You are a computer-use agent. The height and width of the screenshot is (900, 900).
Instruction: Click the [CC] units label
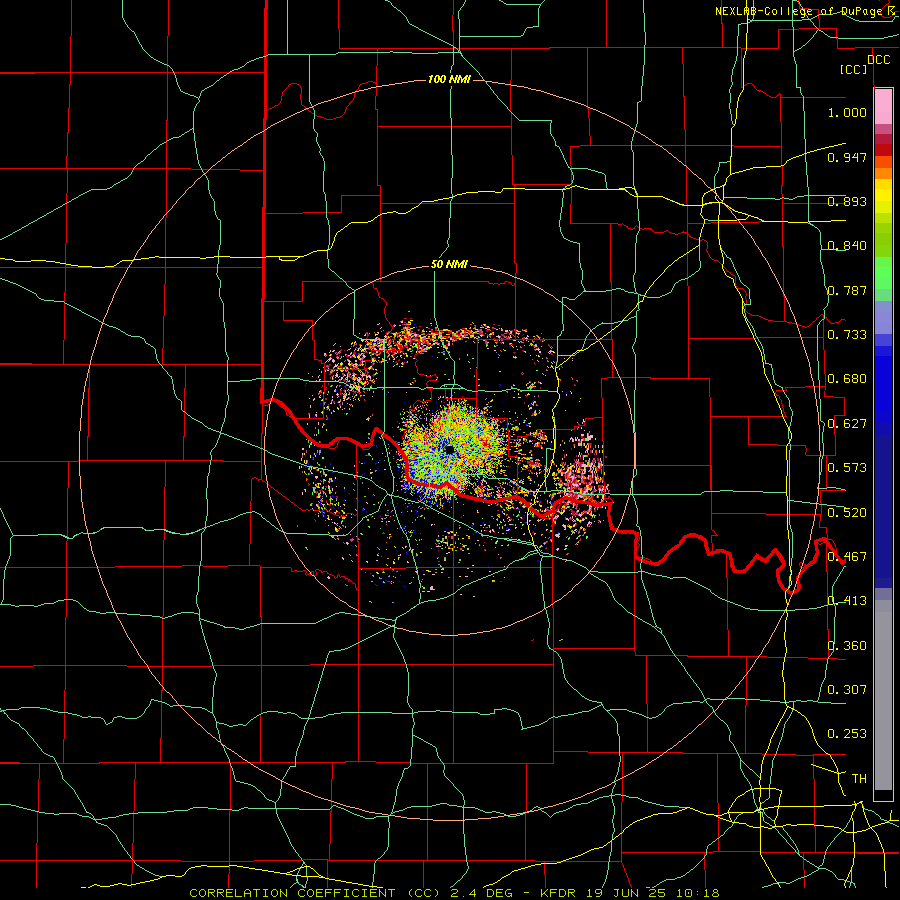tap(853, 69)
